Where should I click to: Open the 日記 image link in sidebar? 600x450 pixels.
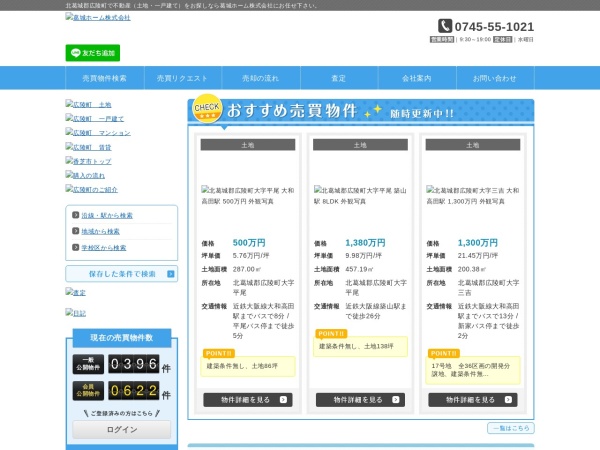(75, 313)
